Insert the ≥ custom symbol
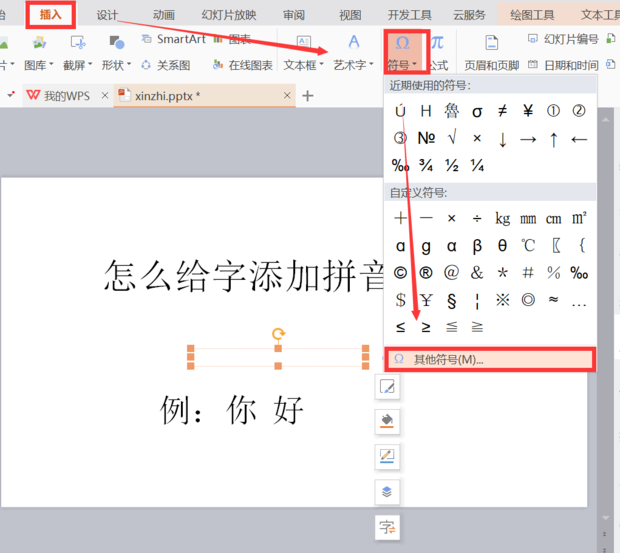The image size is (620, 553). click(426, 327)
